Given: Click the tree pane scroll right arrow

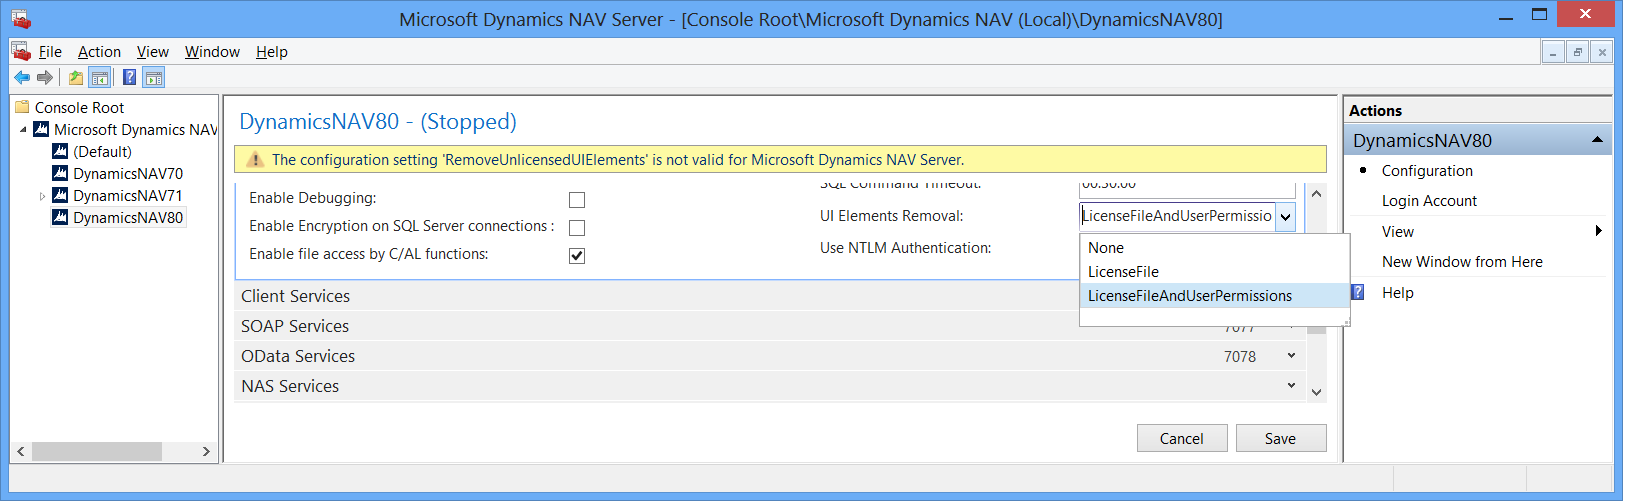Looking at the screenshot, I should tap(206, 452).
